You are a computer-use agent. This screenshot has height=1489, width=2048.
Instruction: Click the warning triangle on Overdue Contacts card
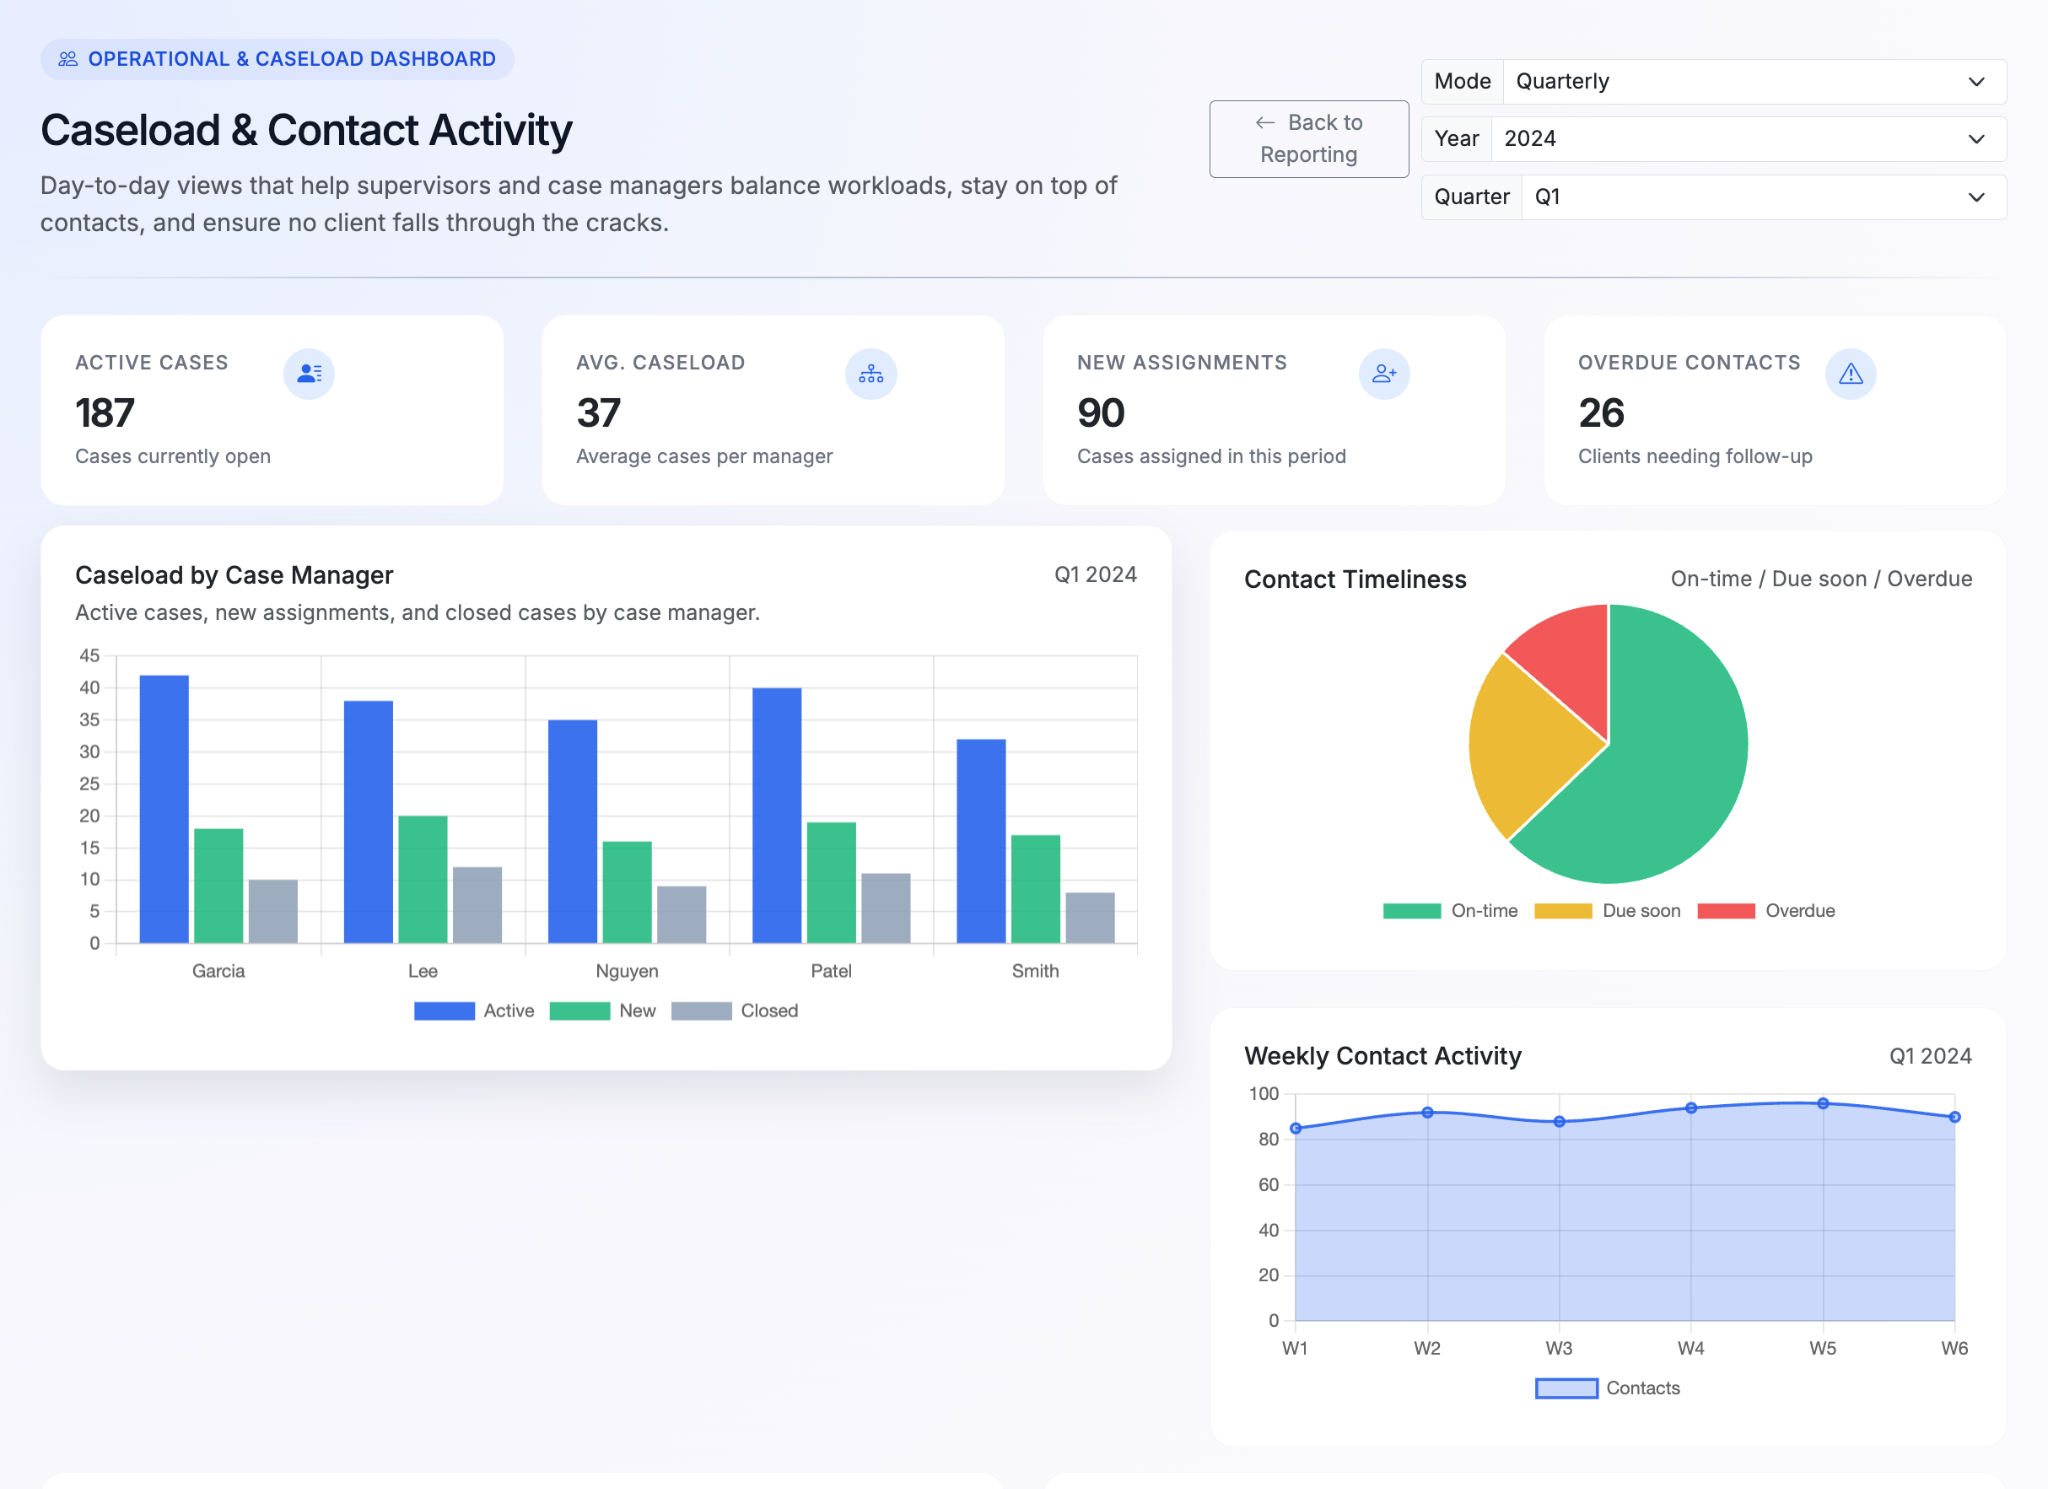point(1850,373)
